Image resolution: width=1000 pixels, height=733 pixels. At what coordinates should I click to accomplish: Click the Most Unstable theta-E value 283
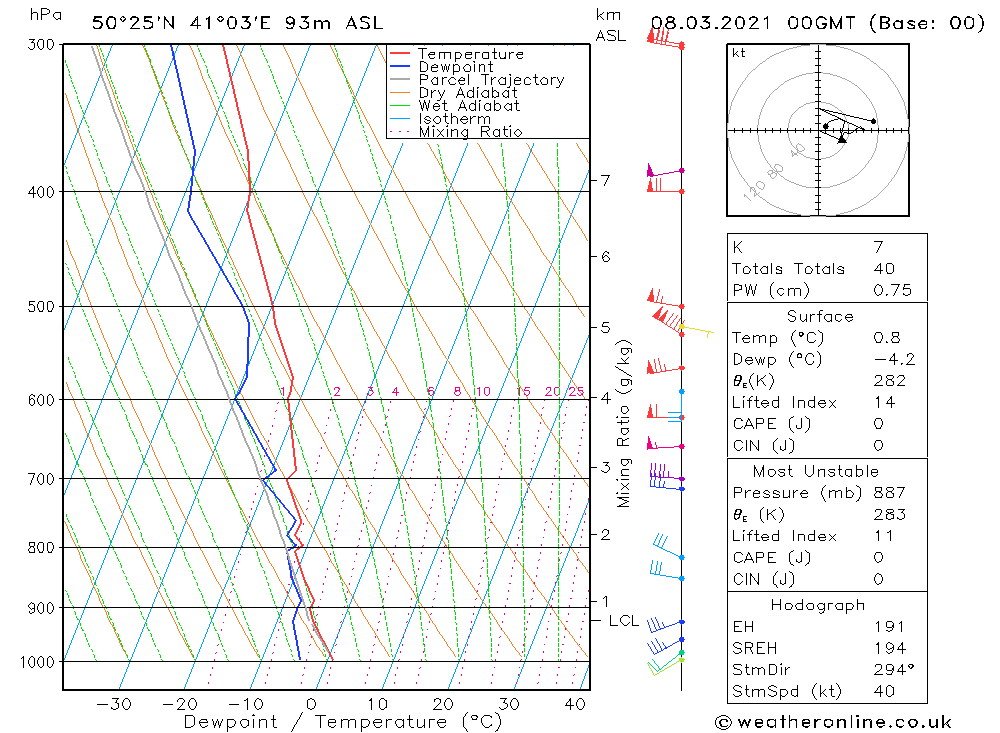pyautogui.click(x=890, y=515)
